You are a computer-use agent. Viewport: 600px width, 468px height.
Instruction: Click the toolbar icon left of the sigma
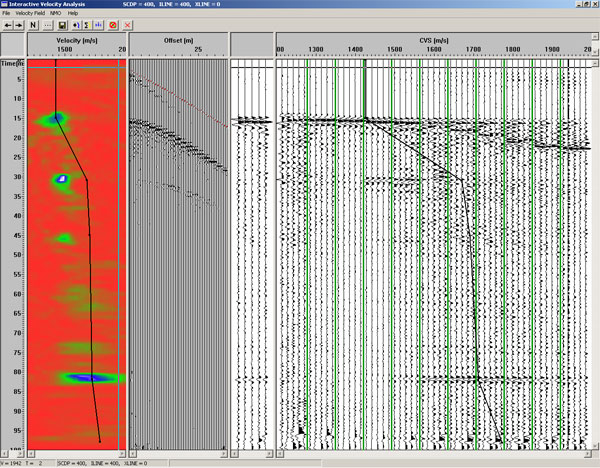76,23
